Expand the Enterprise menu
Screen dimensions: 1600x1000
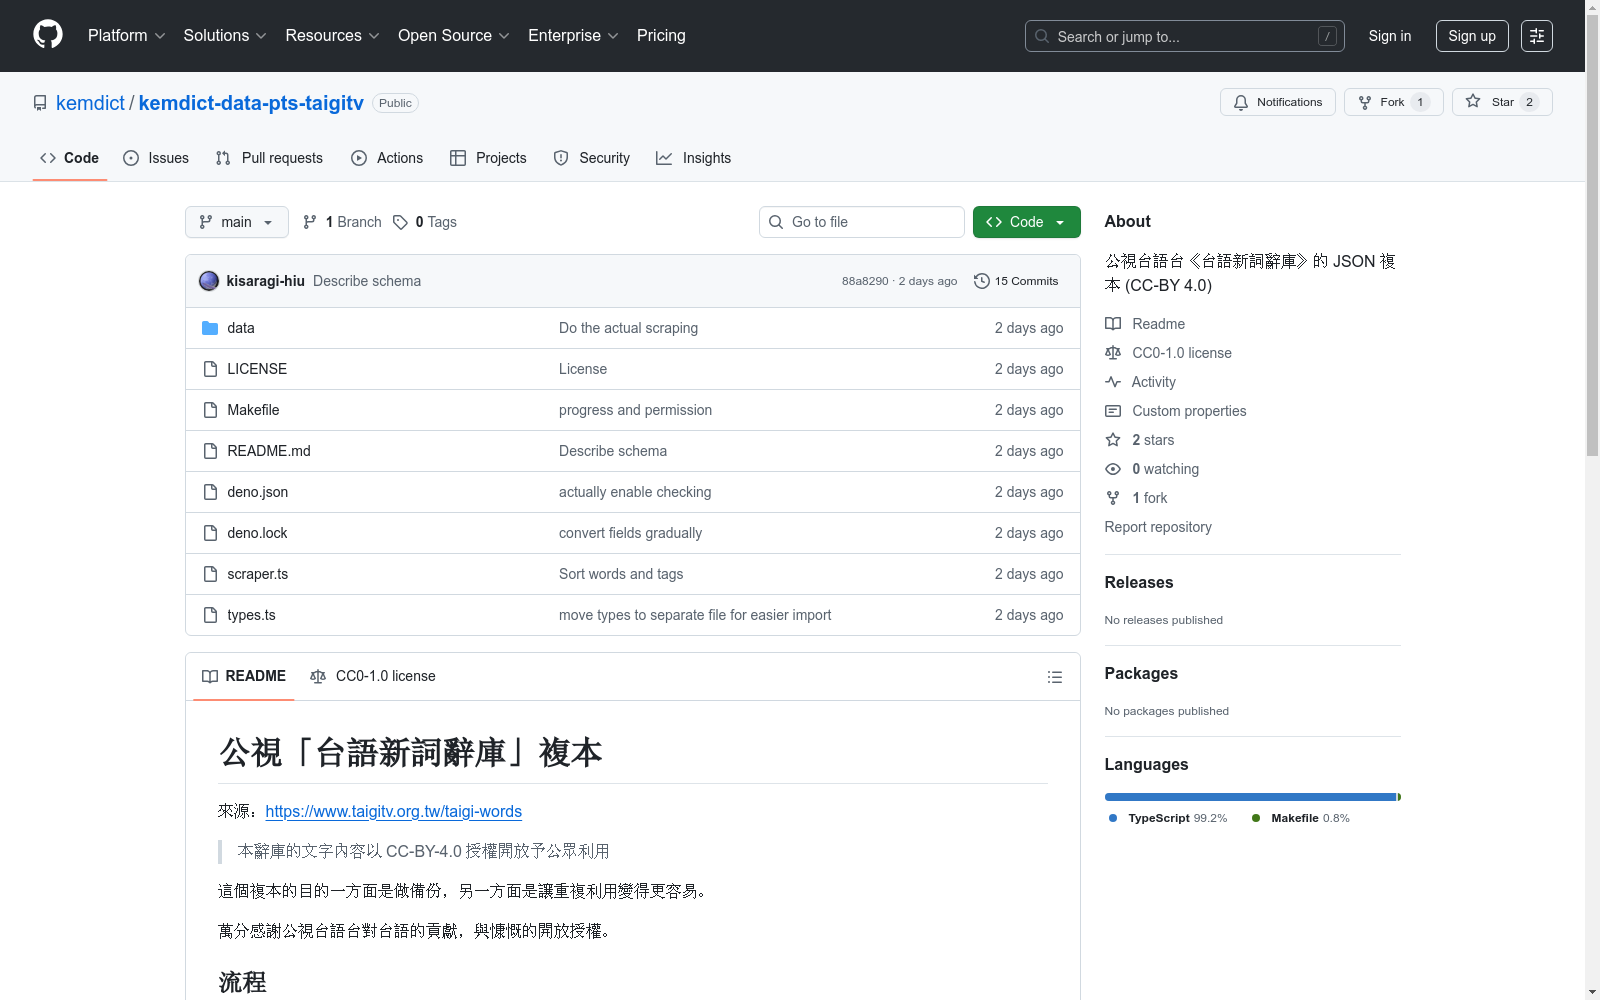[x=573, y=36]
